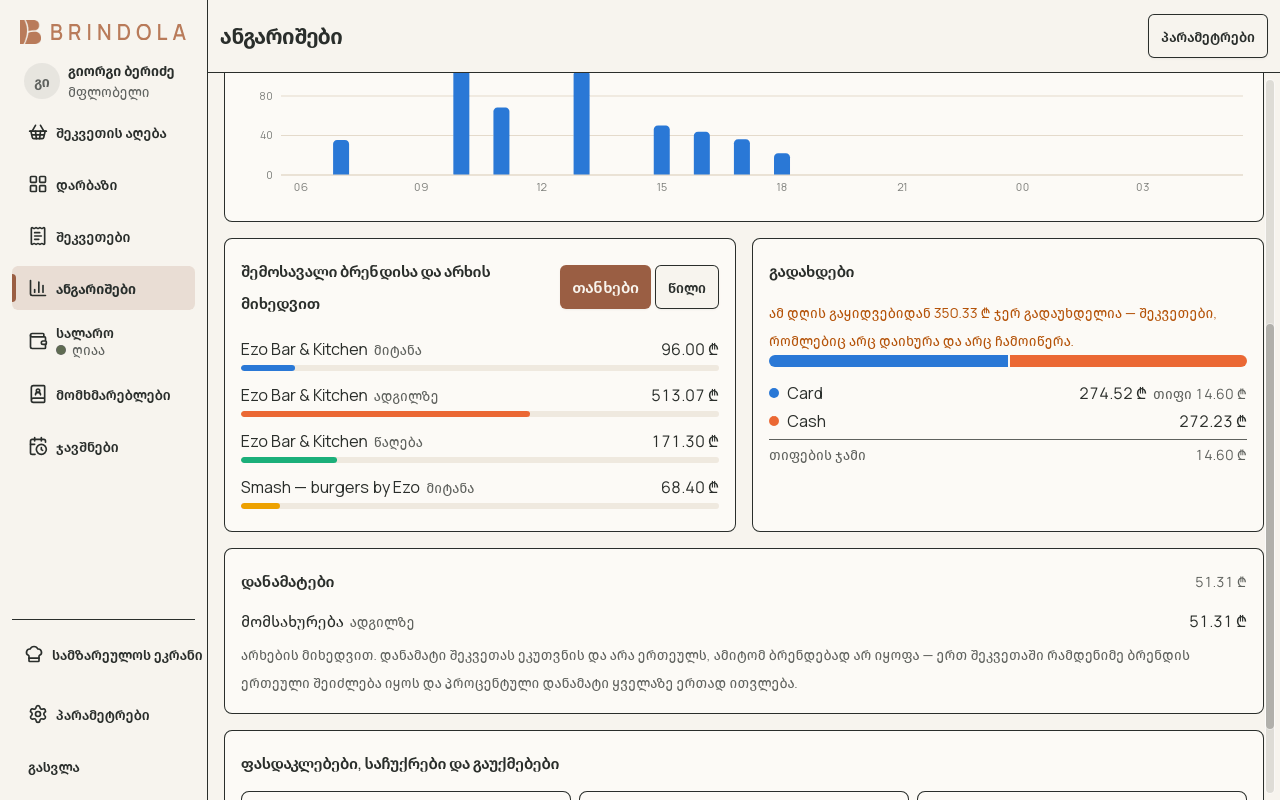Click the Smash — burgers by Ezo progress bar
This screenshot has width=1280, height=800.
pos(480,506)
